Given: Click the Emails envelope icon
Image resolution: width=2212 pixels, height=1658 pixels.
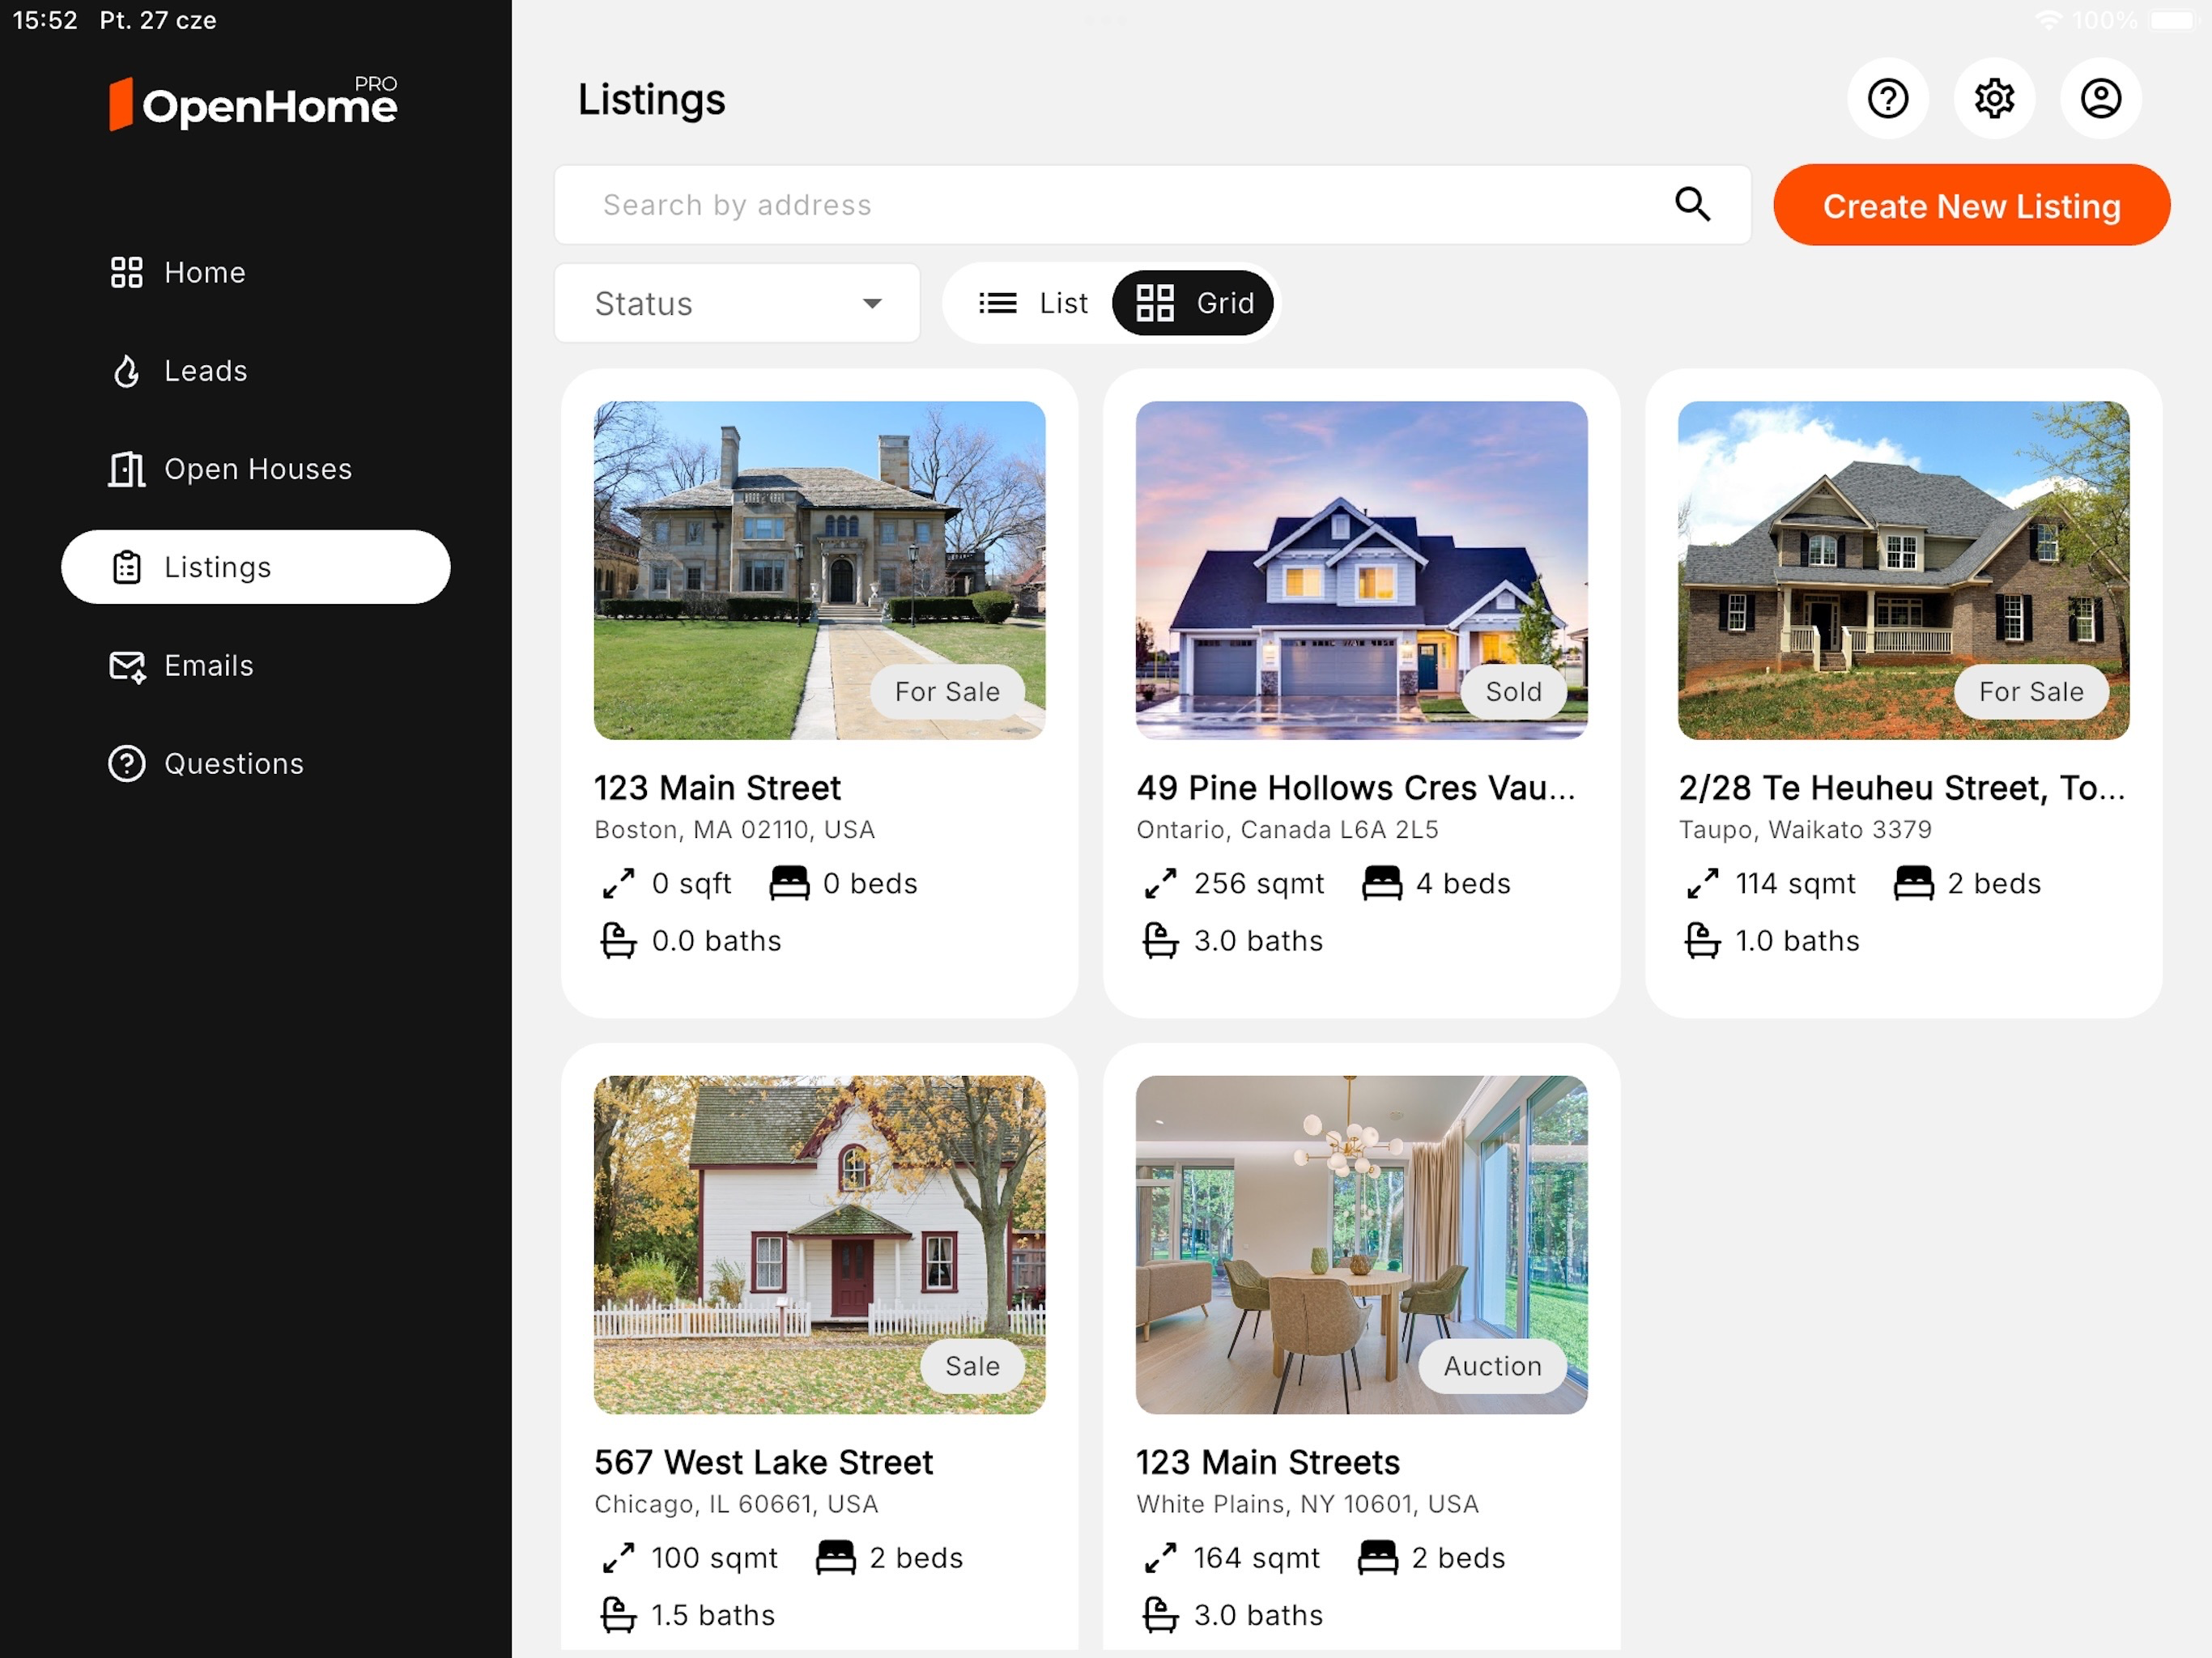Looking at the screenshot, I should click(x=126, y=666).
